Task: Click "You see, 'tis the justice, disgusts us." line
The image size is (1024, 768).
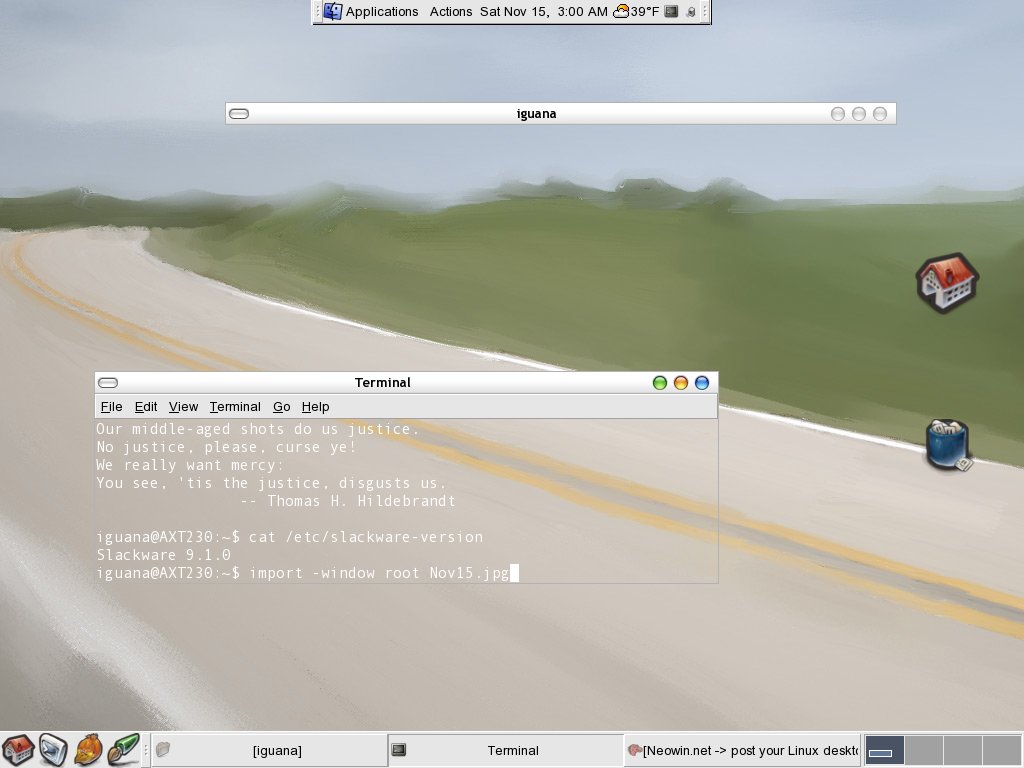Action: [x=271, y=483]
